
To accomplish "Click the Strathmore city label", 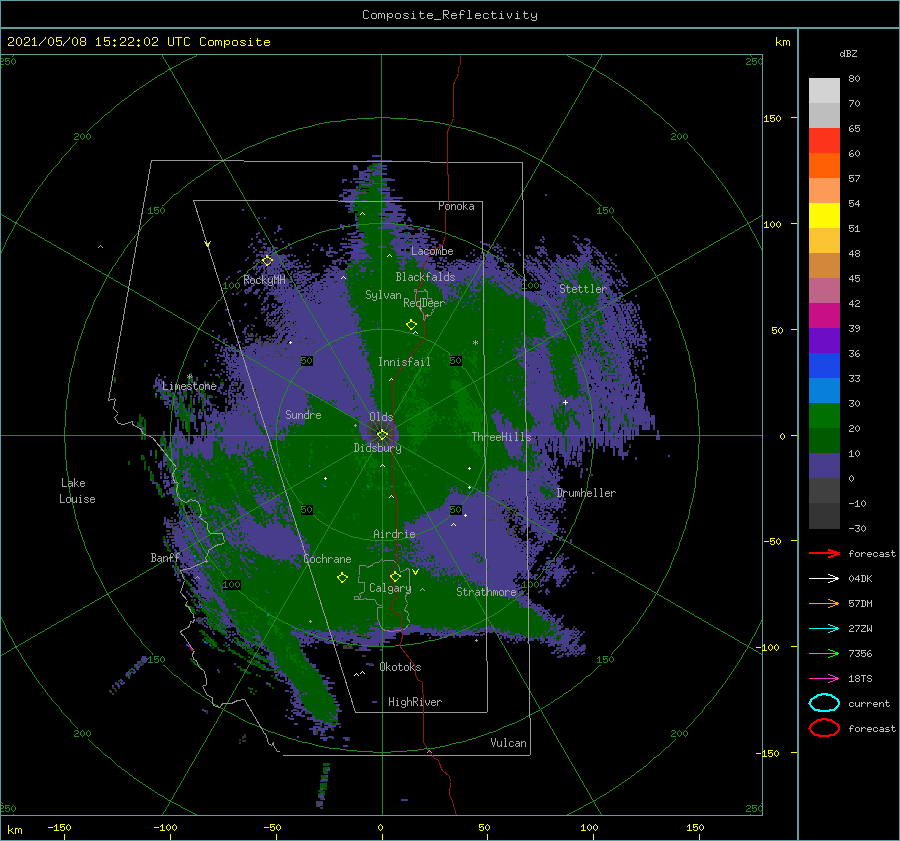I will click(x=486, y=592).
